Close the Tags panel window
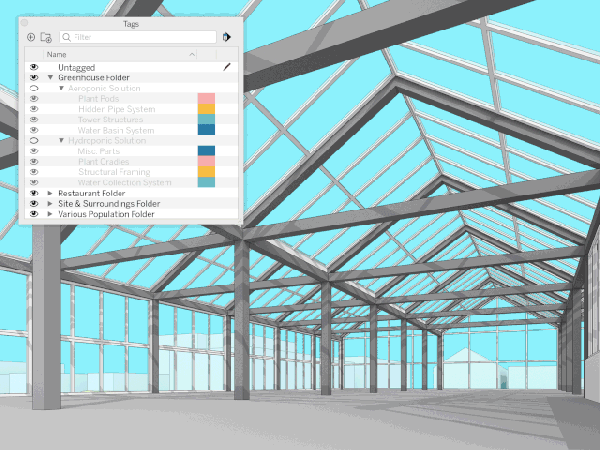This screenshot has width=600, height=450. (x=26, y=21)
